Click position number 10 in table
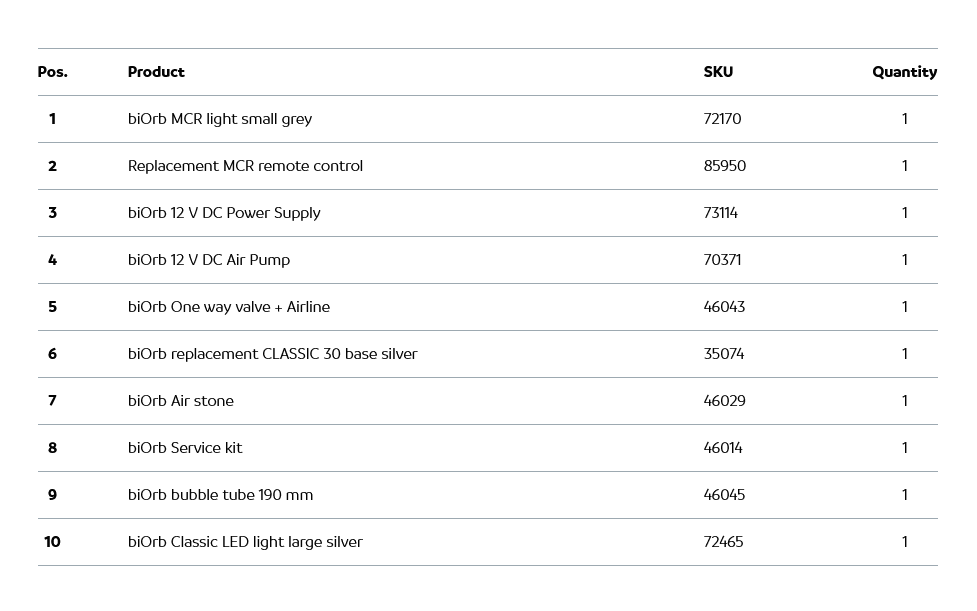This screenshot has width=977, height=611. point(52,542)
